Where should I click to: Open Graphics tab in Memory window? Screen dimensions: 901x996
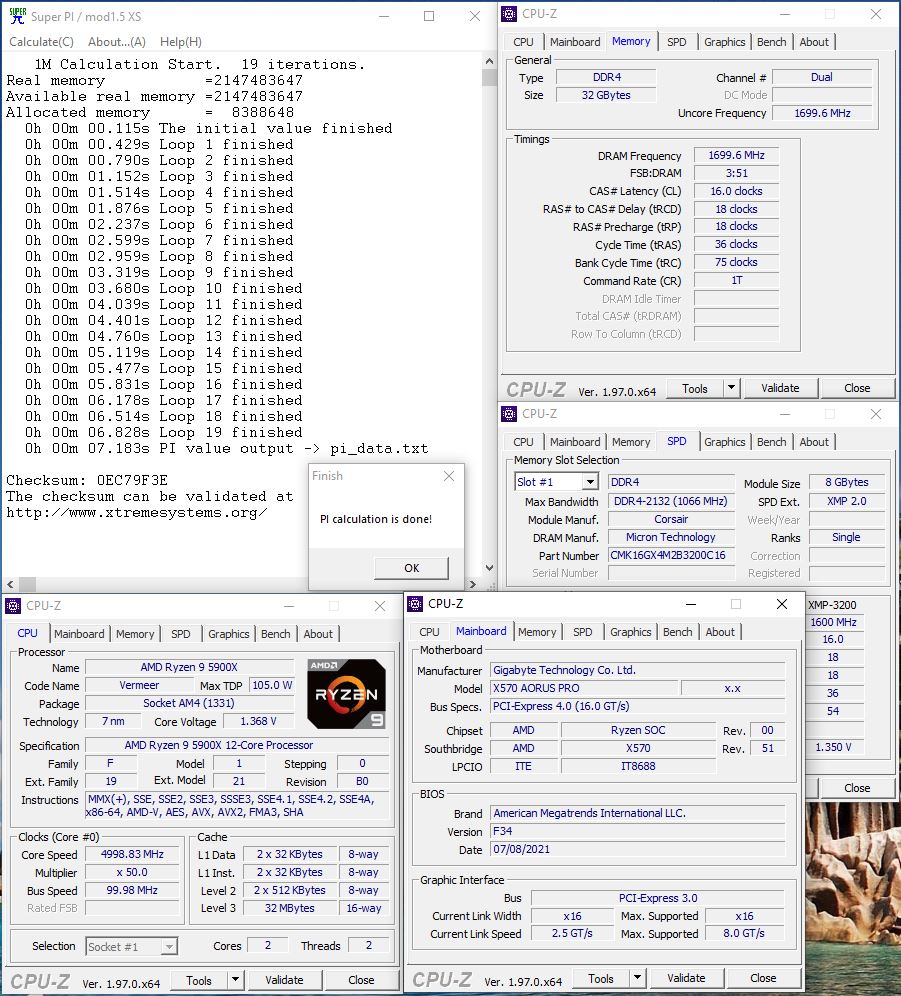point(724,42)
